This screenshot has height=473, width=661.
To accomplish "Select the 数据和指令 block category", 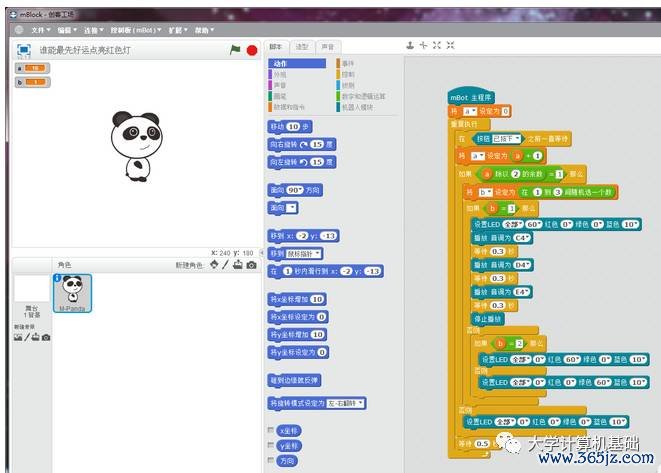I will point(293,105).
